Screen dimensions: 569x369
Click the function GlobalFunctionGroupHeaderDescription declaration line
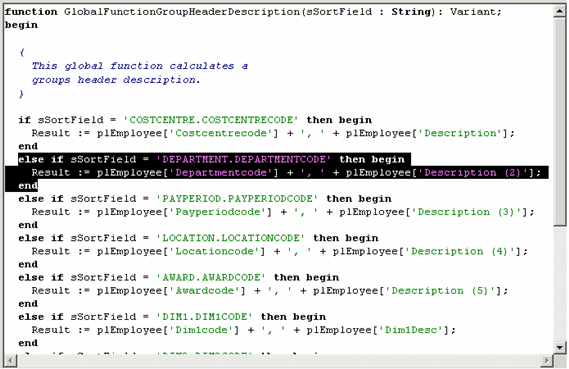pos(253,12)
